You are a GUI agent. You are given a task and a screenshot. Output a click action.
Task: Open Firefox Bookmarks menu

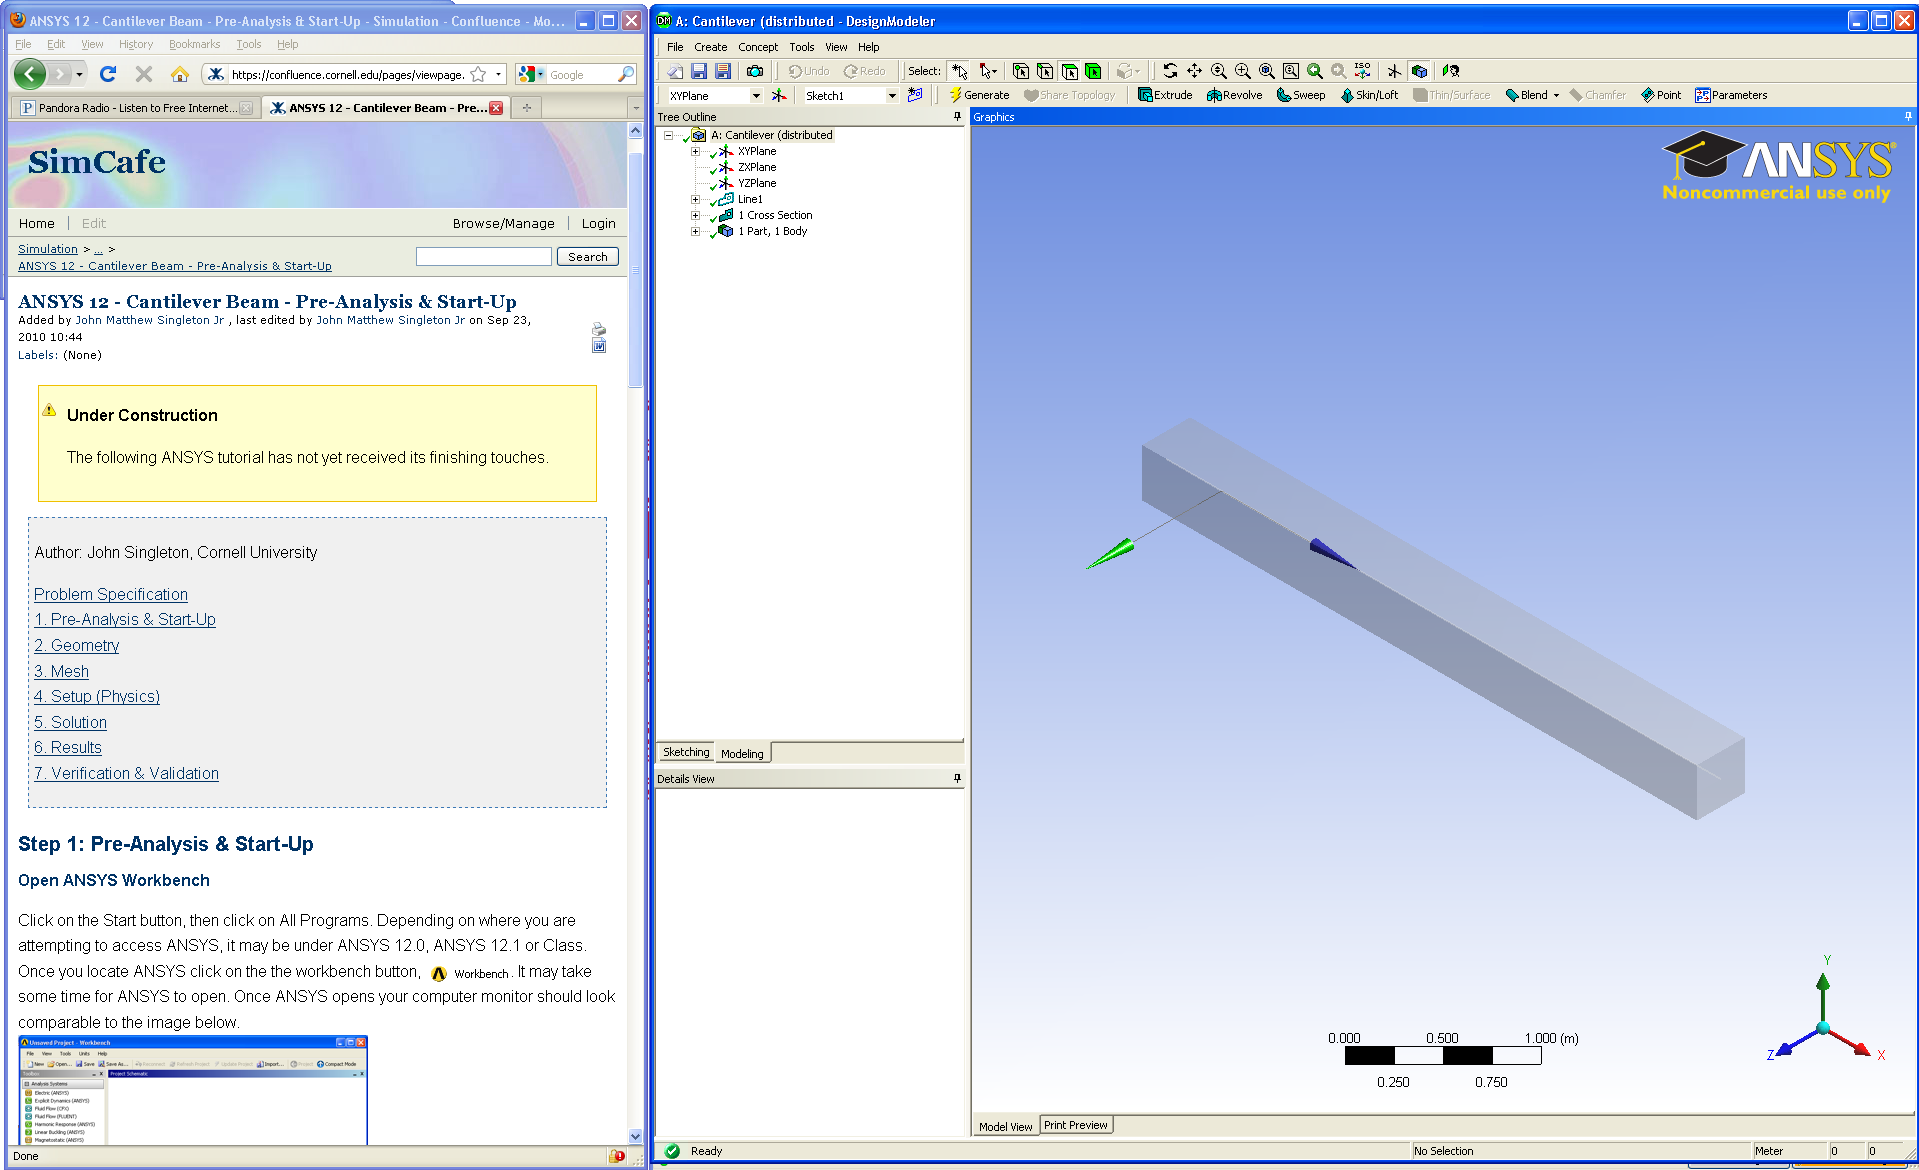194,44
